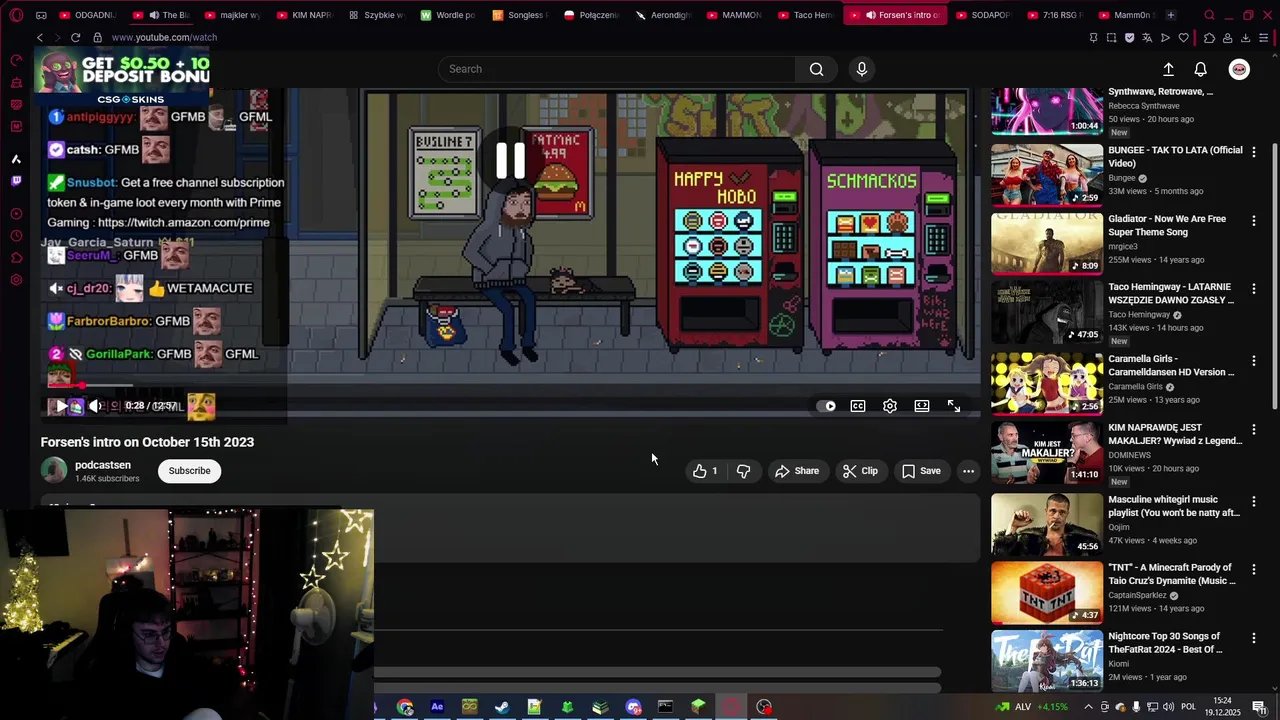Screen dimensions: 1280x720
Task: Open podcastsen channel name link
Action: click(x=103, y=465)
